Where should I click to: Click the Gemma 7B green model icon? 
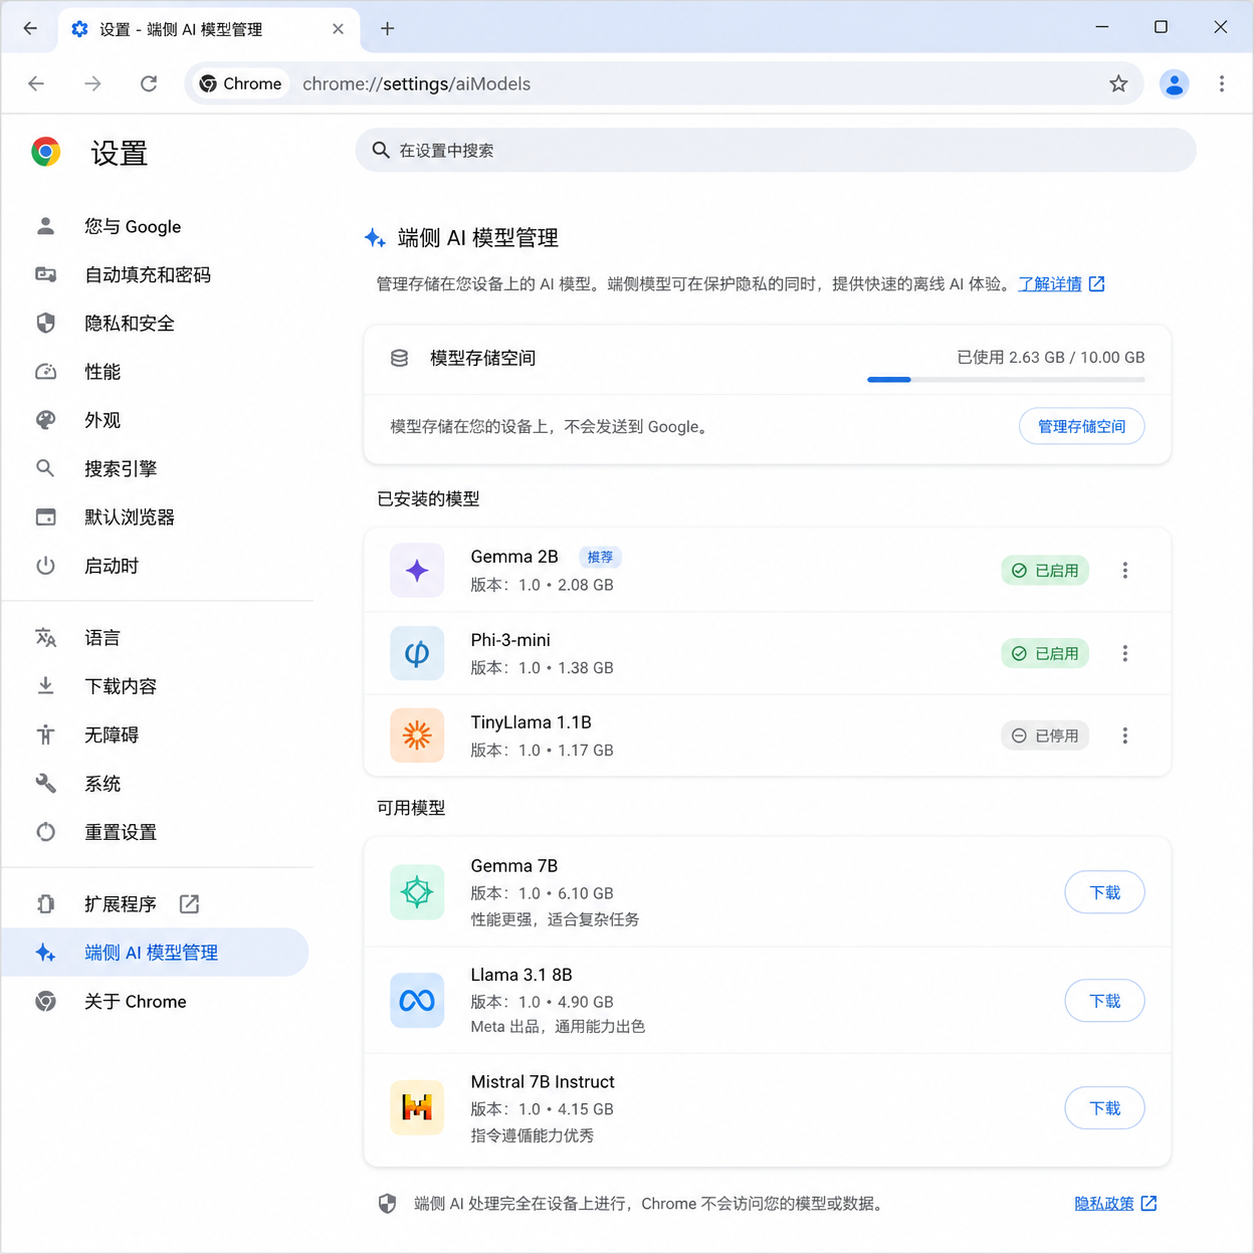pyautogui.click(x=417, y=892)
